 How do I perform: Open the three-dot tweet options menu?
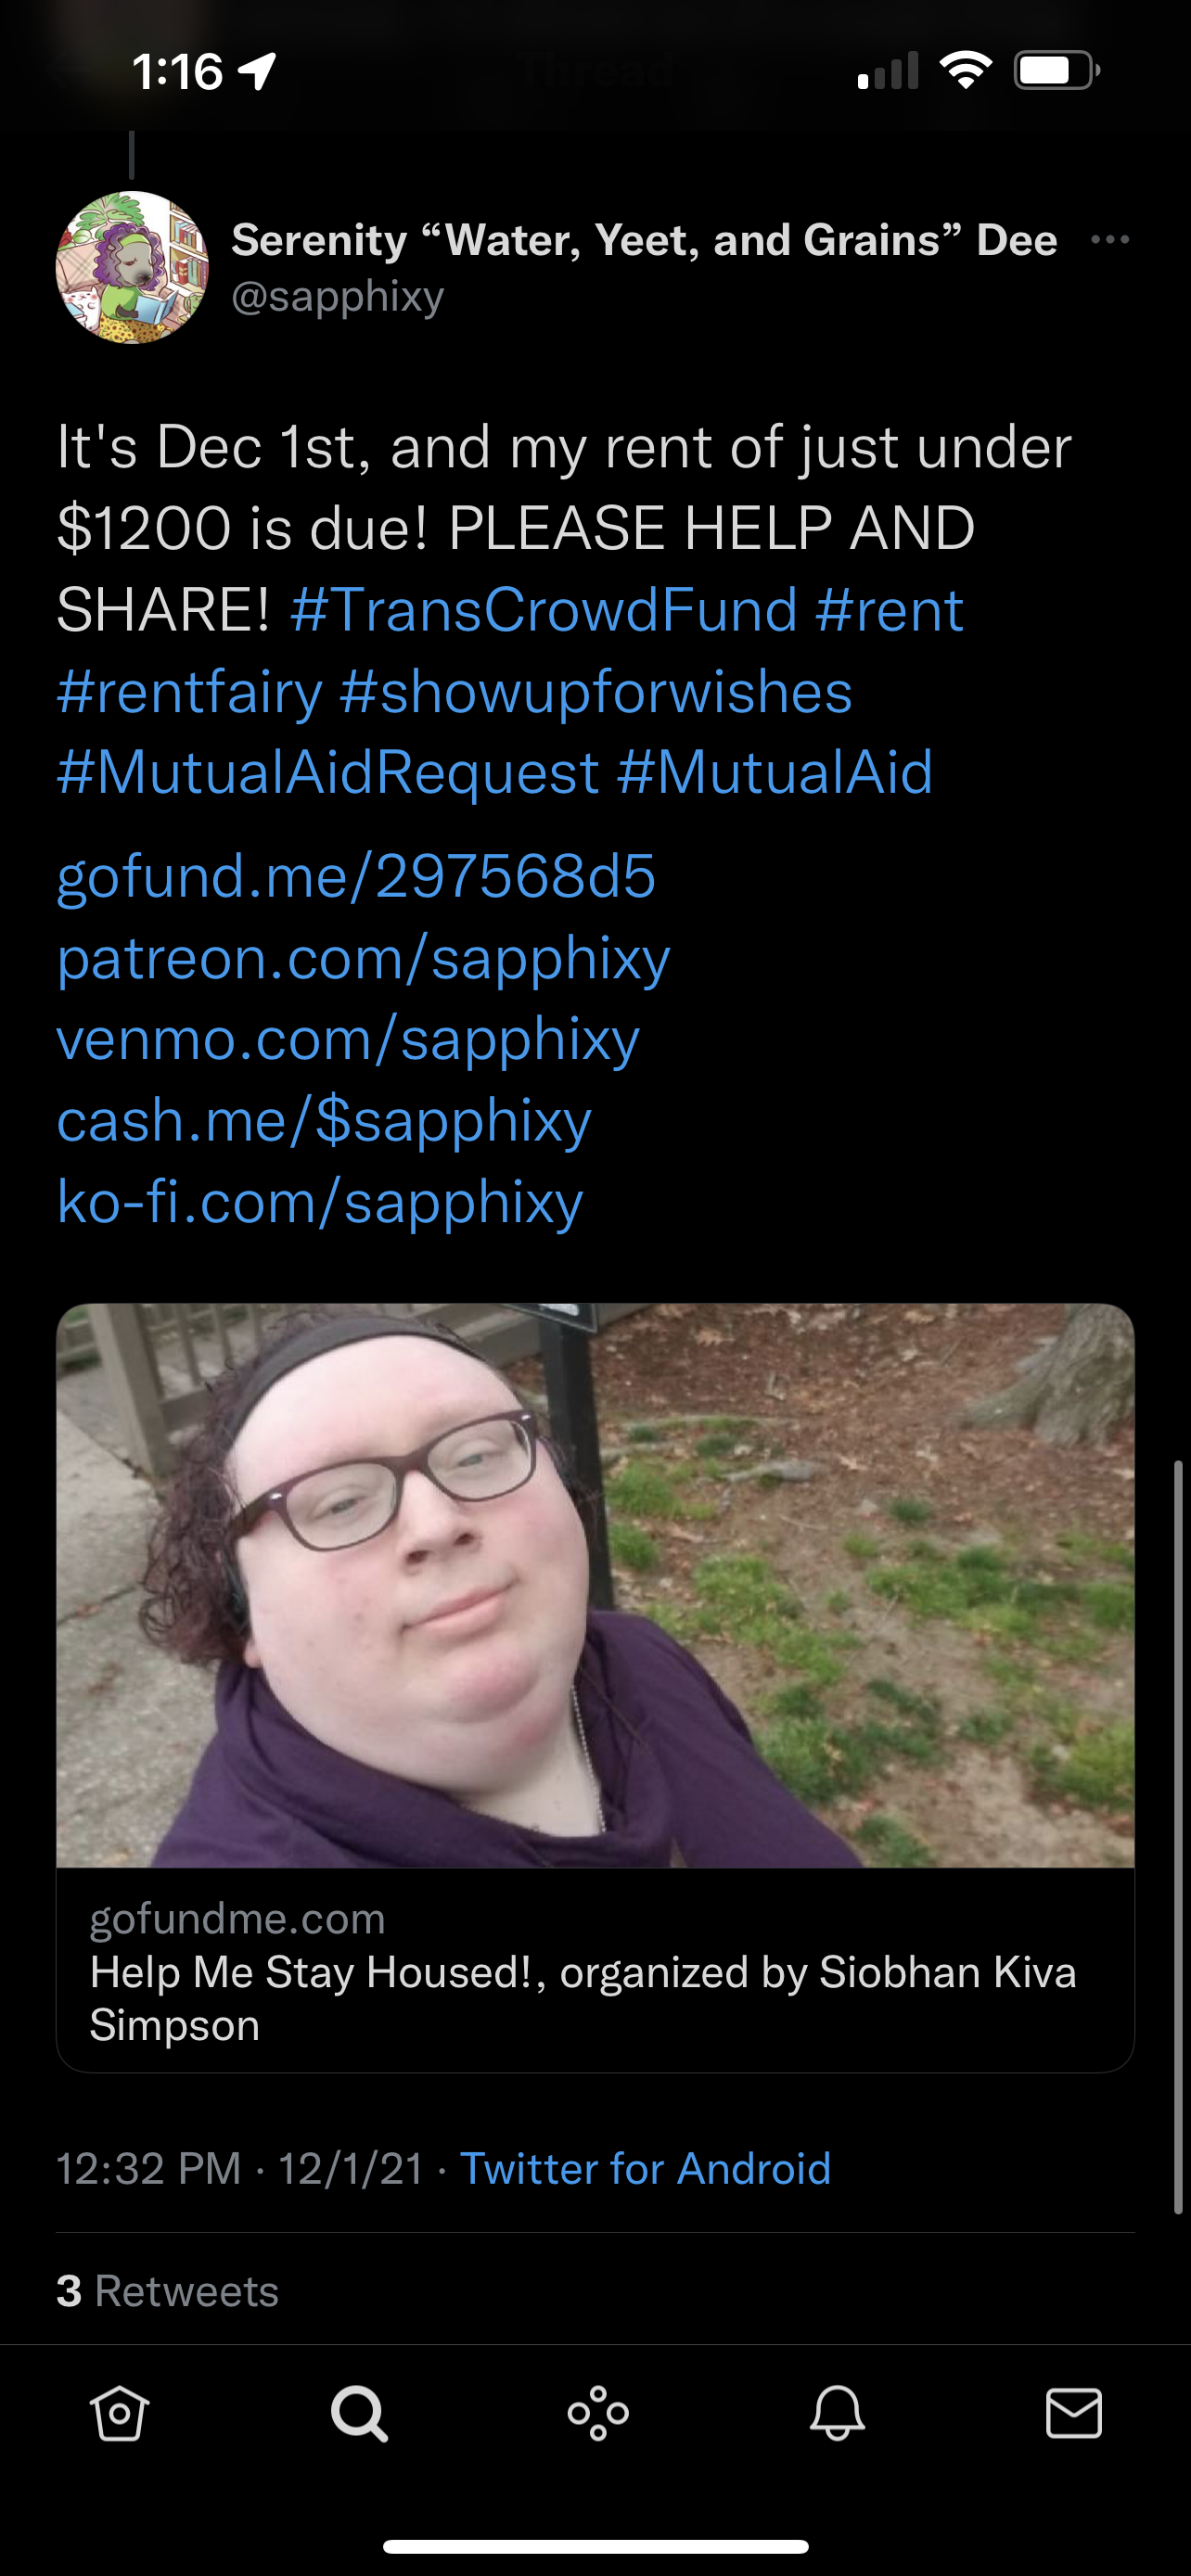click(1110, 240)
